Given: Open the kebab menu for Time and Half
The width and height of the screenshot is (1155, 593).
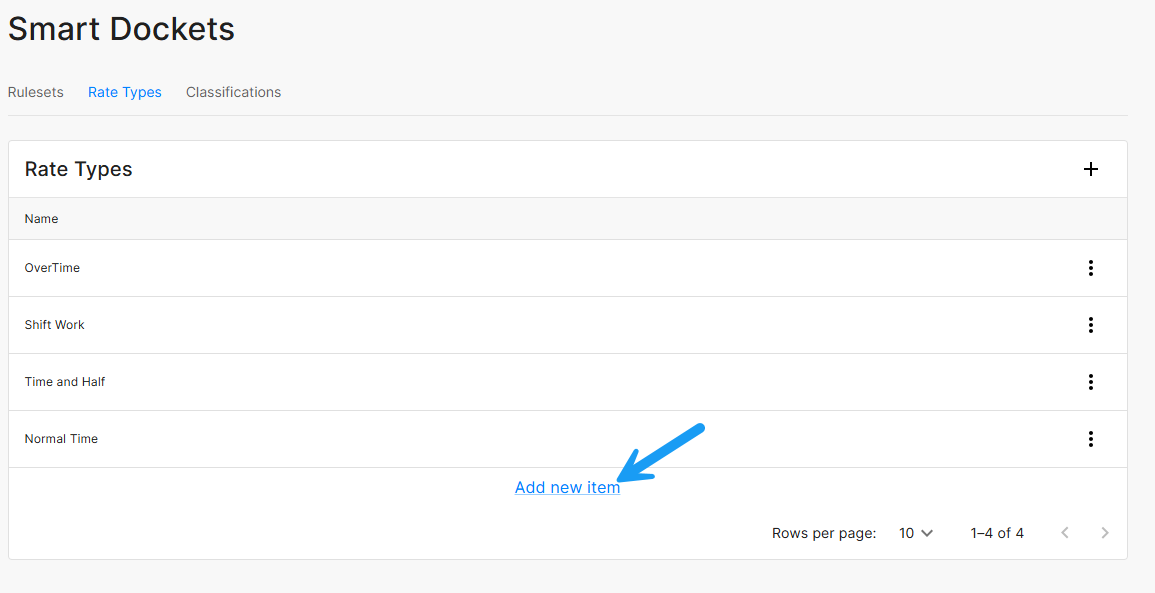Looking at the screenshot, I should coord(1090,382).
